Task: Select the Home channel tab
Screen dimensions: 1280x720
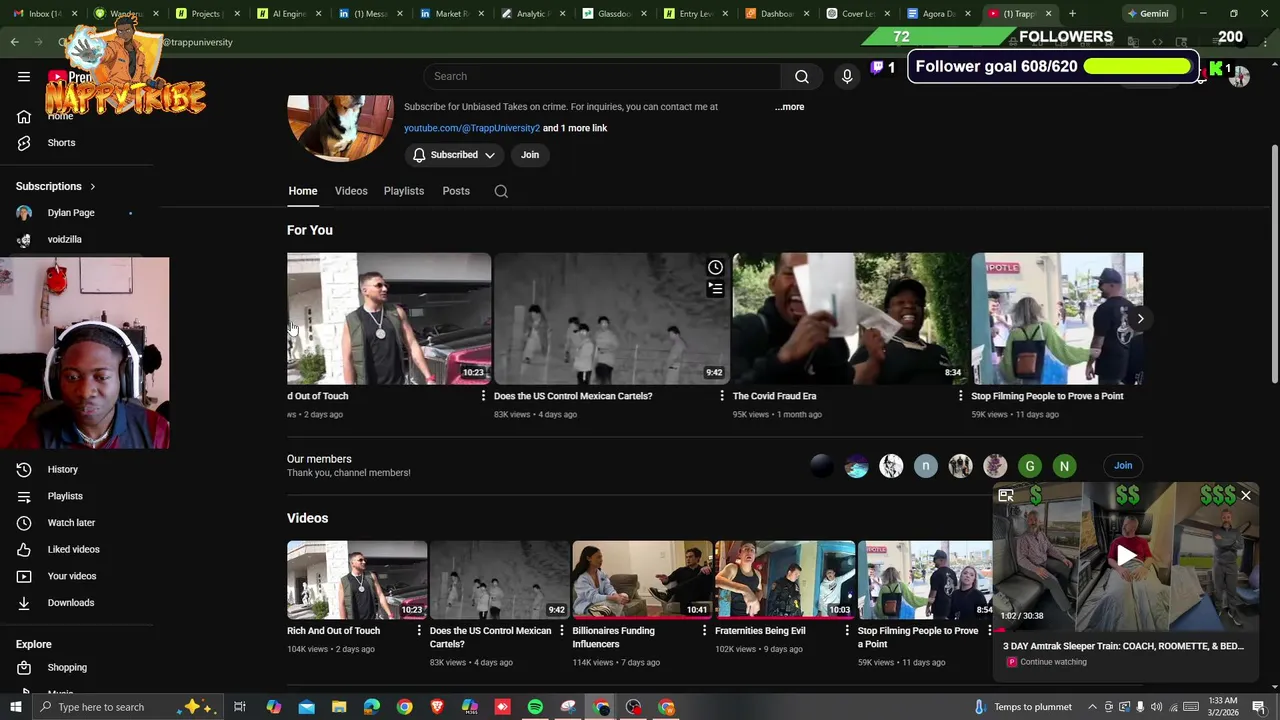Action: tap(303, 191)
